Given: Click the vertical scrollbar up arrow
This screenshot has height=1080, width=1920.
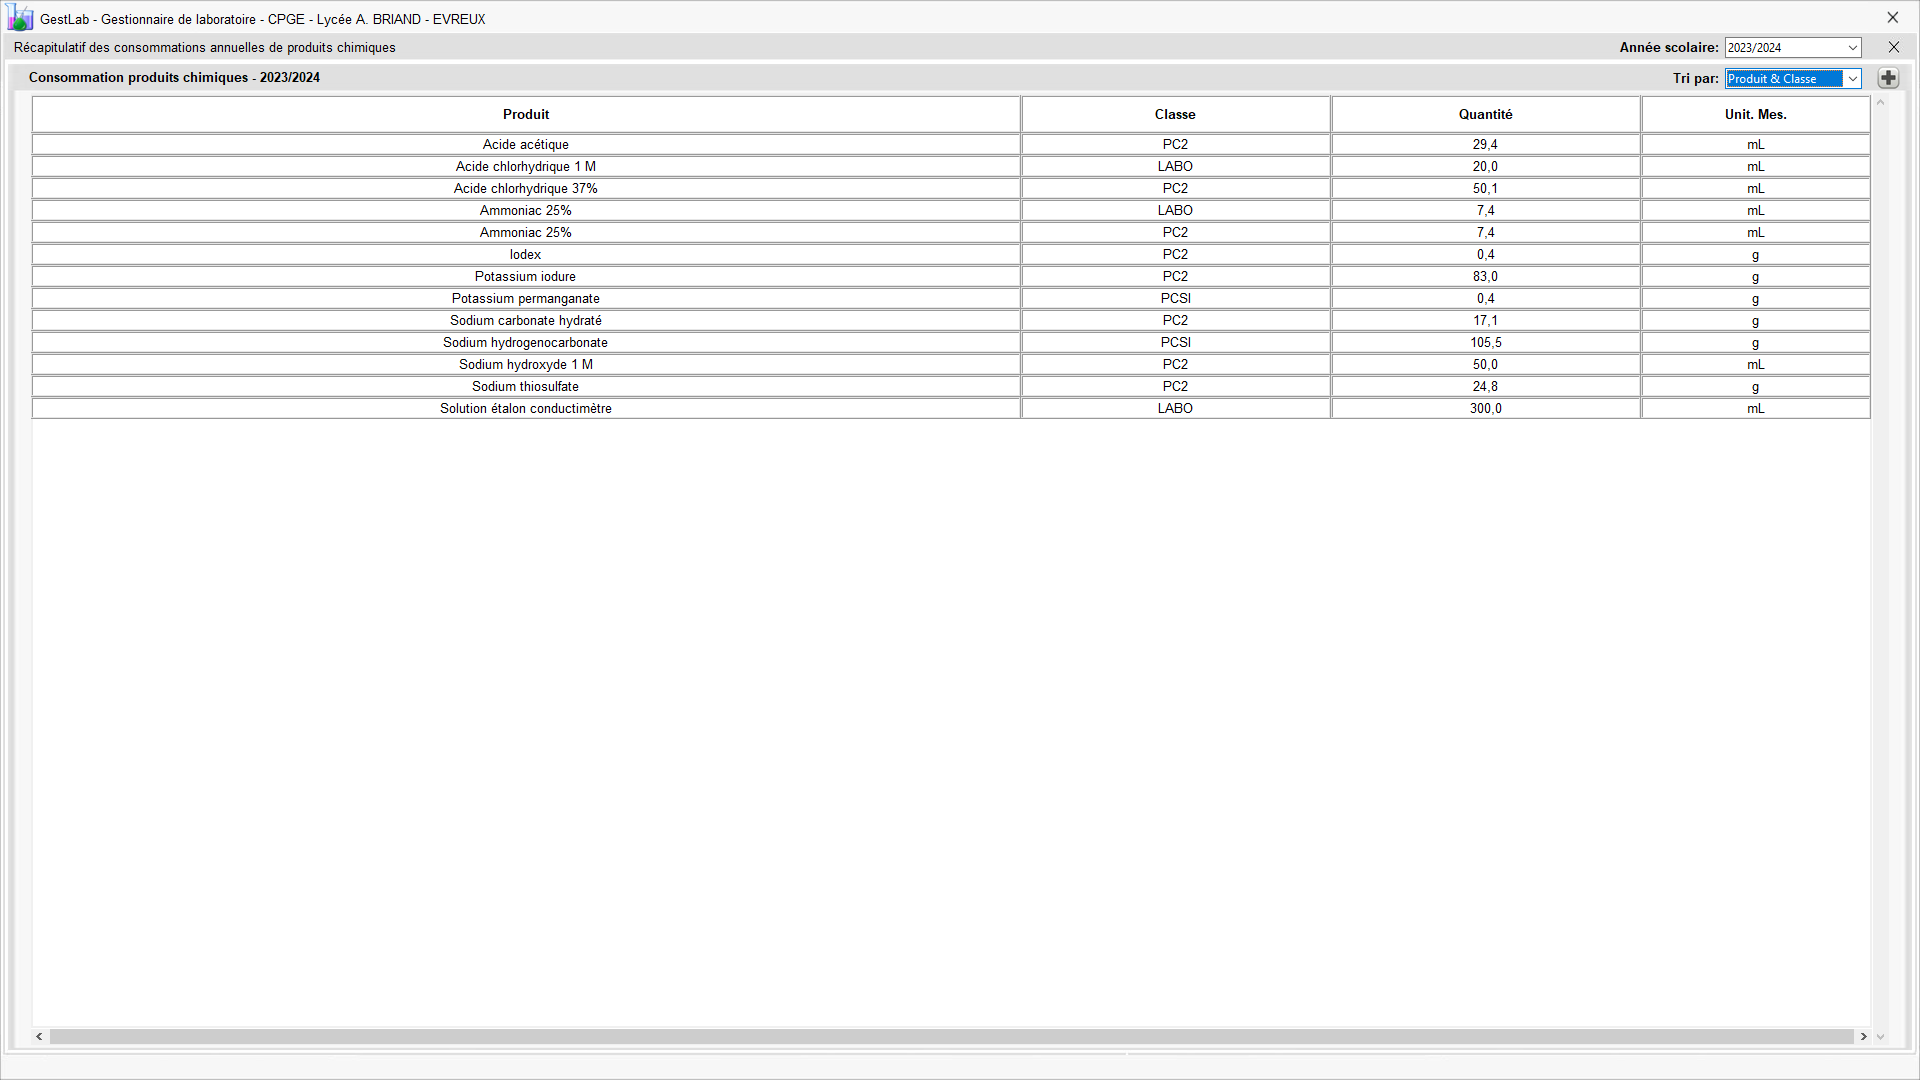Looking at the screenshot, I should (1880, 103).
